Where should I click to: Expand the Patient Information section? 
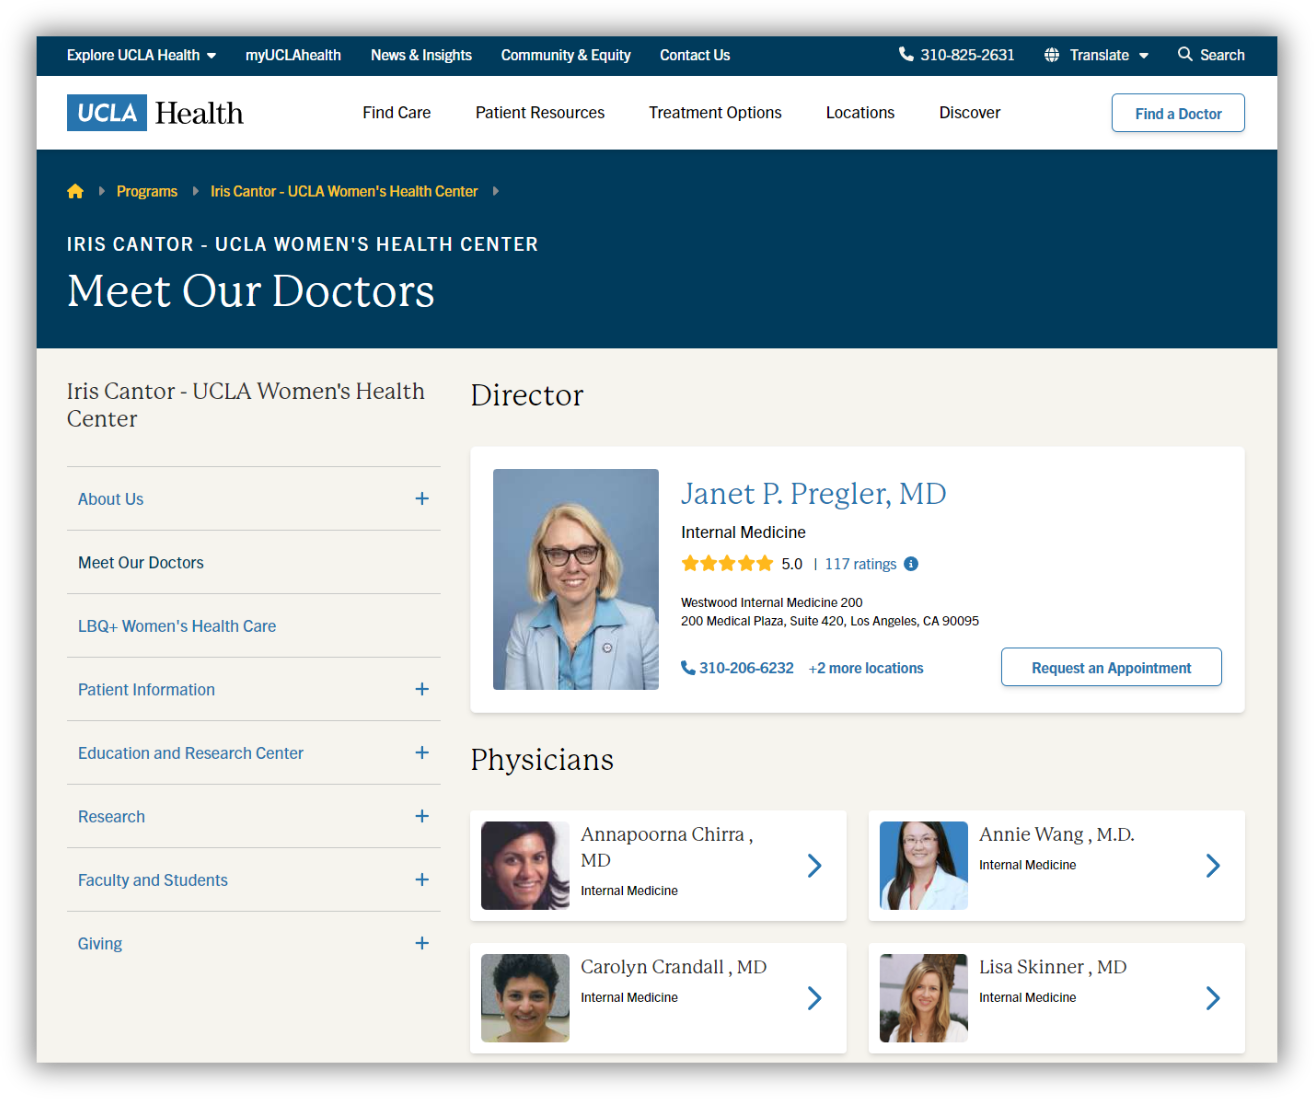tap(422, 689)
